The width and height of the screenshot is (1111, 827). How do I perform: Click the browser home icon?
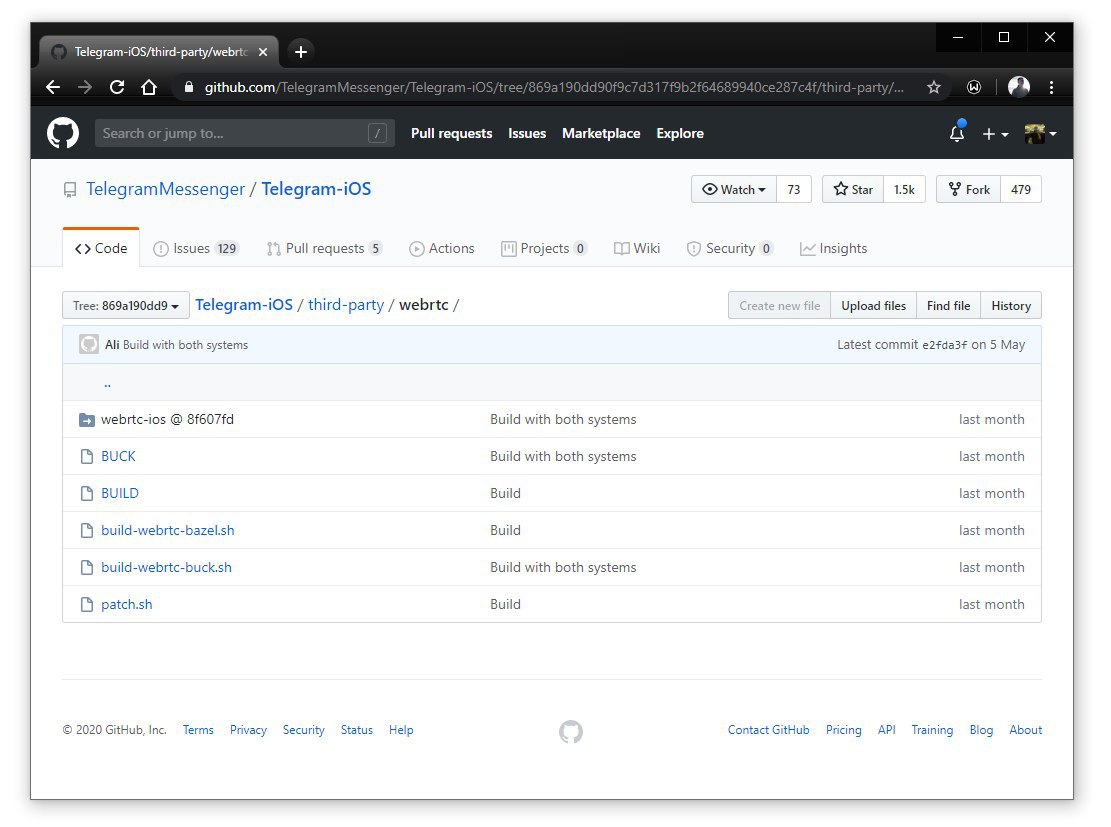point(149,87)
